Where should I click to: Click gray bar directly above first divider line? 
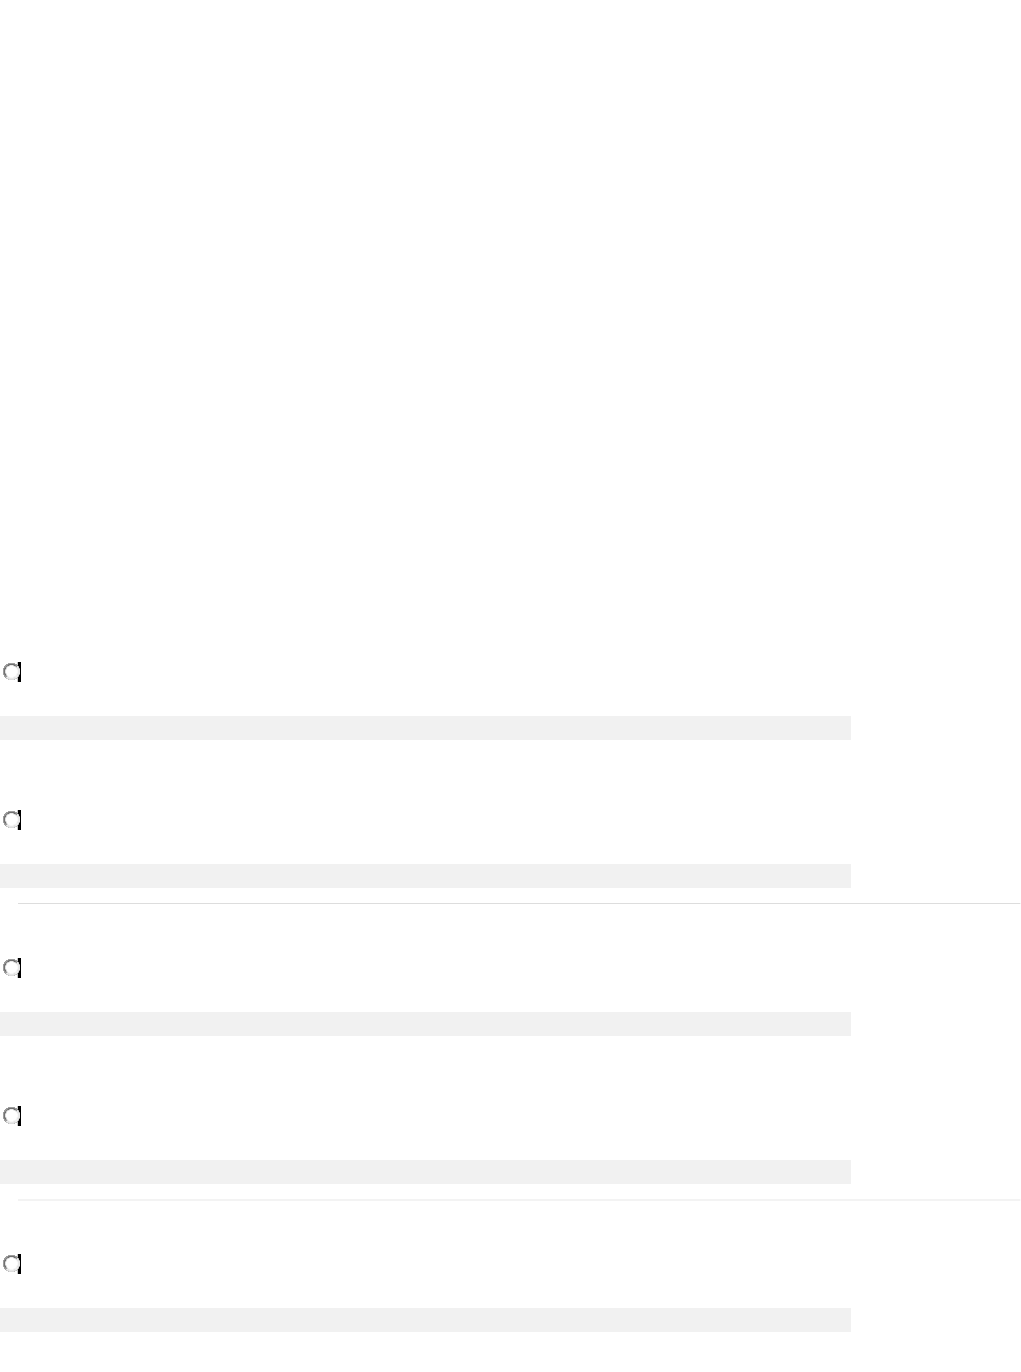pos(425,876)
